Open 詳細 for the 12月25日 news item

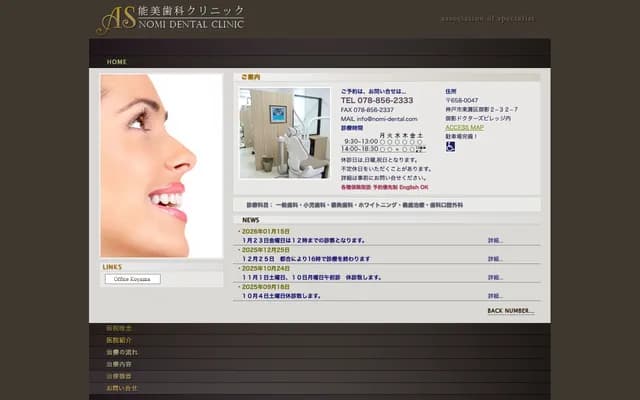(x=495, y=259)
